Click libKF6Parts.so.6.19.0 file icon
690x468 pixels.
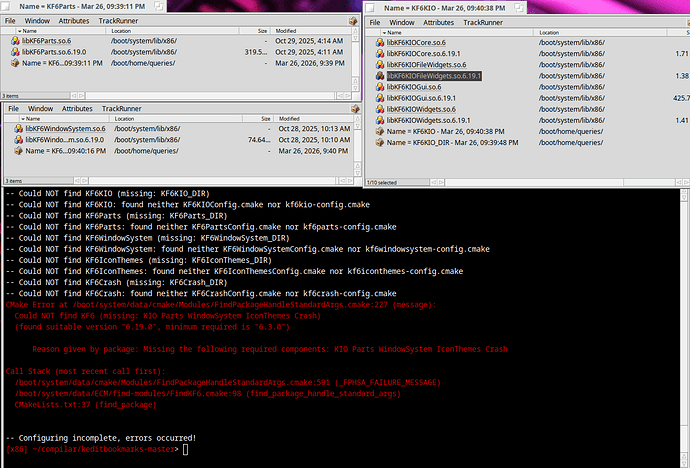coord(15,52)
